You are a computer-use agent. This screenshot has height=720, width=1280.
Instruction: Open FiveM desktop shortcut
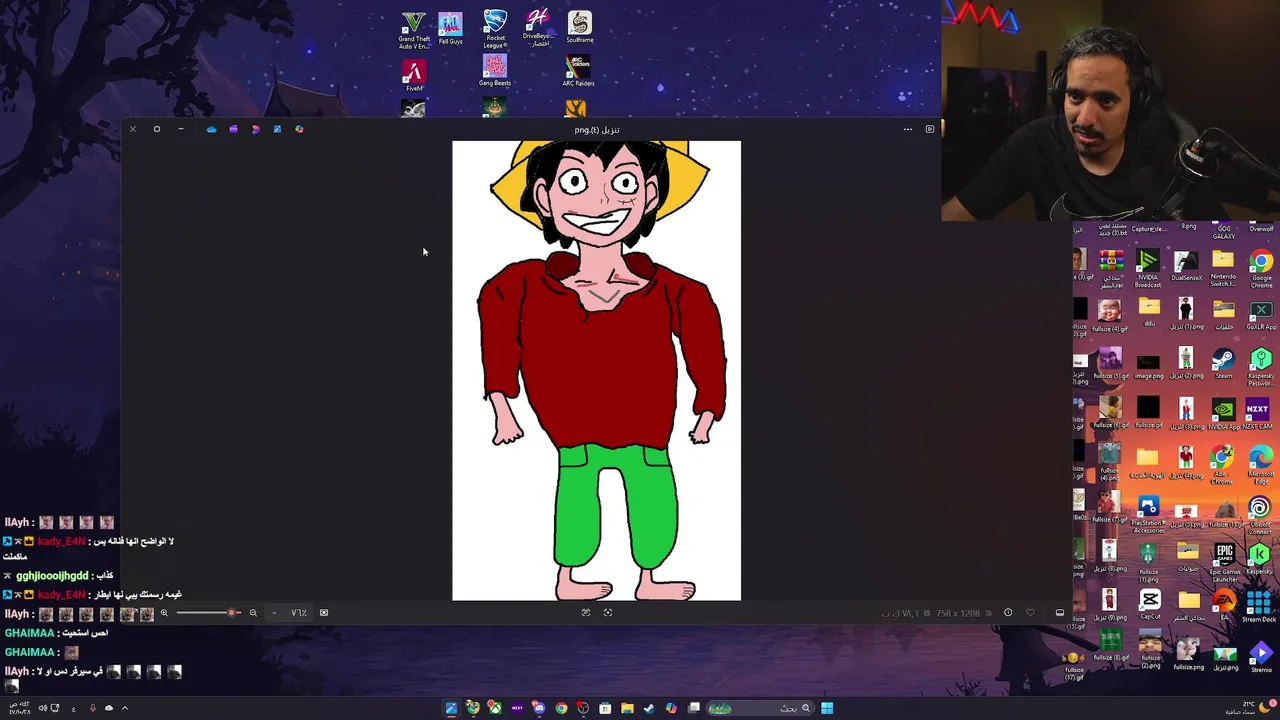click(414, 76)
